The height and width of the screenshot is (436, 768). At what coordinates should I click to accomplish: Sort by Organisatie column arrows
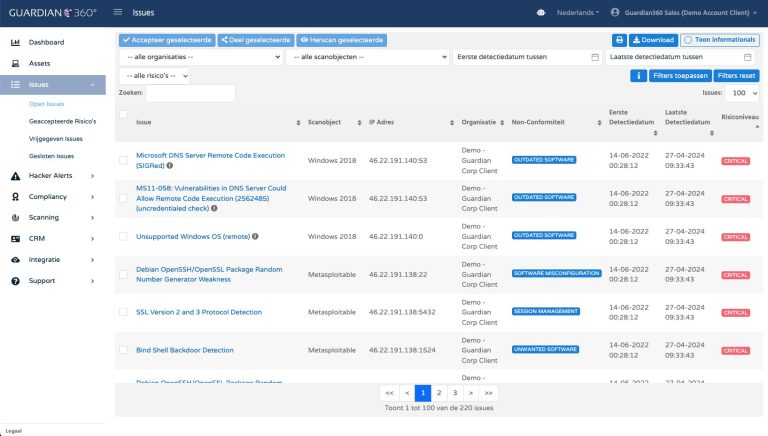502,122
